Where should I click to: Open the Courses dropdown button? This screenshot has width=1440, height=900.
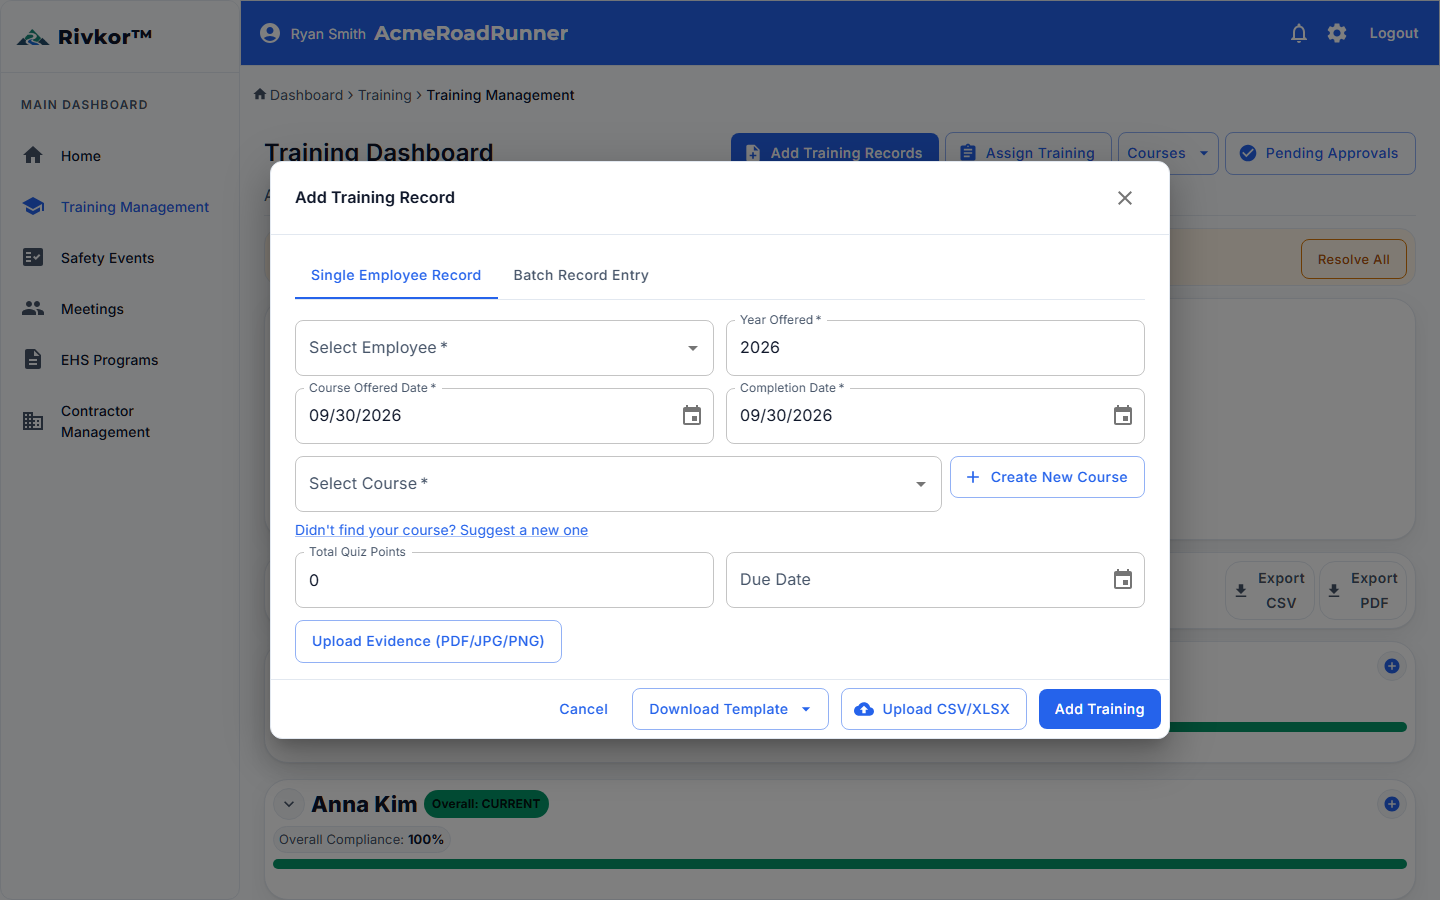[x=1168, y=153]
